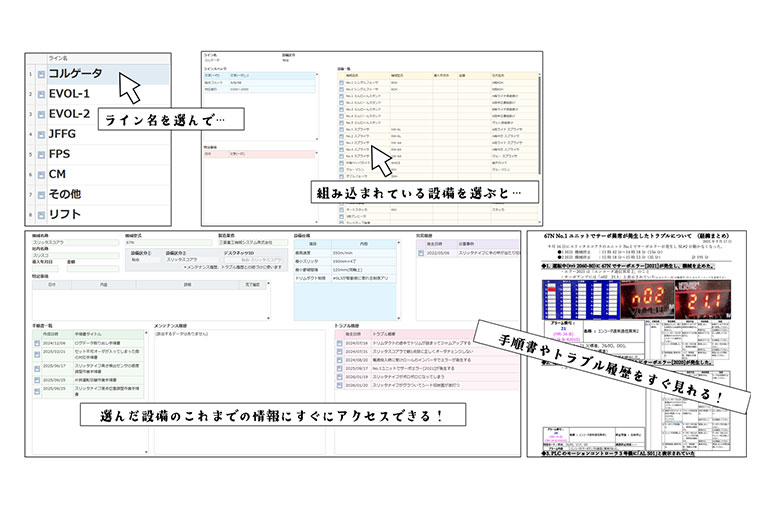Open the JFFG row document icon

pos(39,134)
